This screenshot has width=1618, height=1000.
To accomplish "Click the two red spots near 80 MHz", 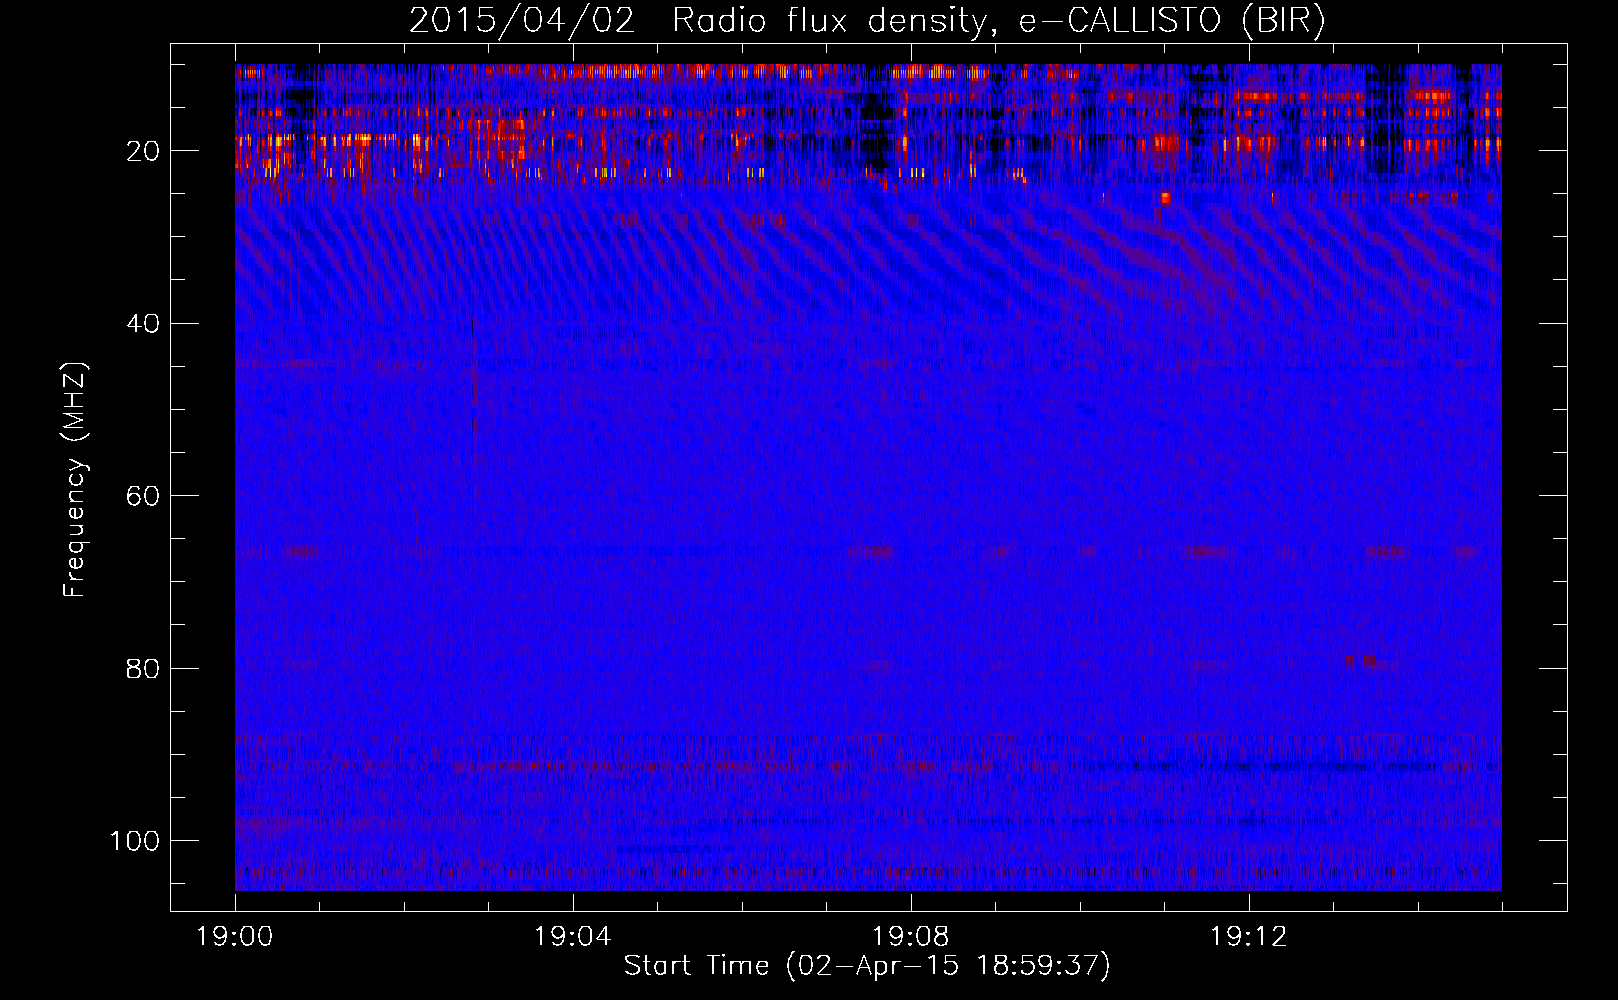I will tap(1360, 661).
